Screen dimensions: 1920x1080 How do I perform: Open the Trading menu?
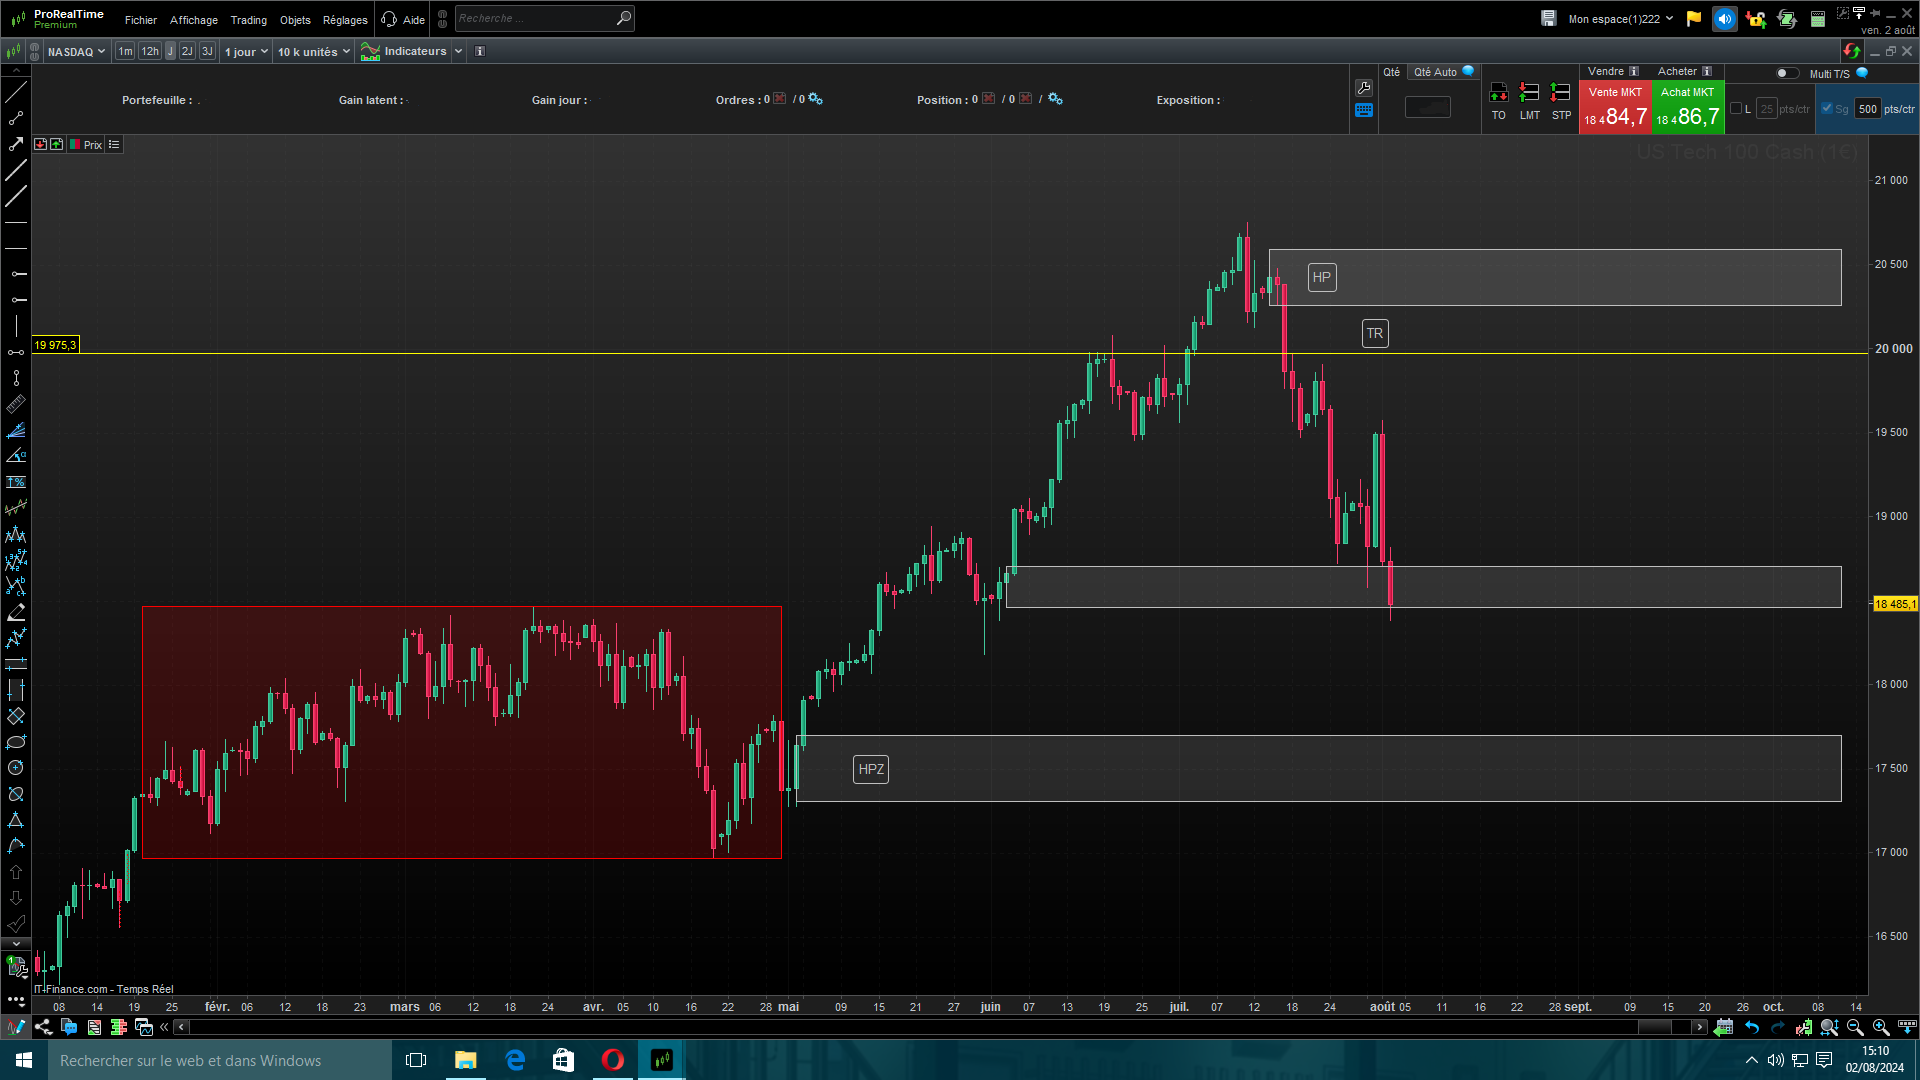[x=248, y=20]
